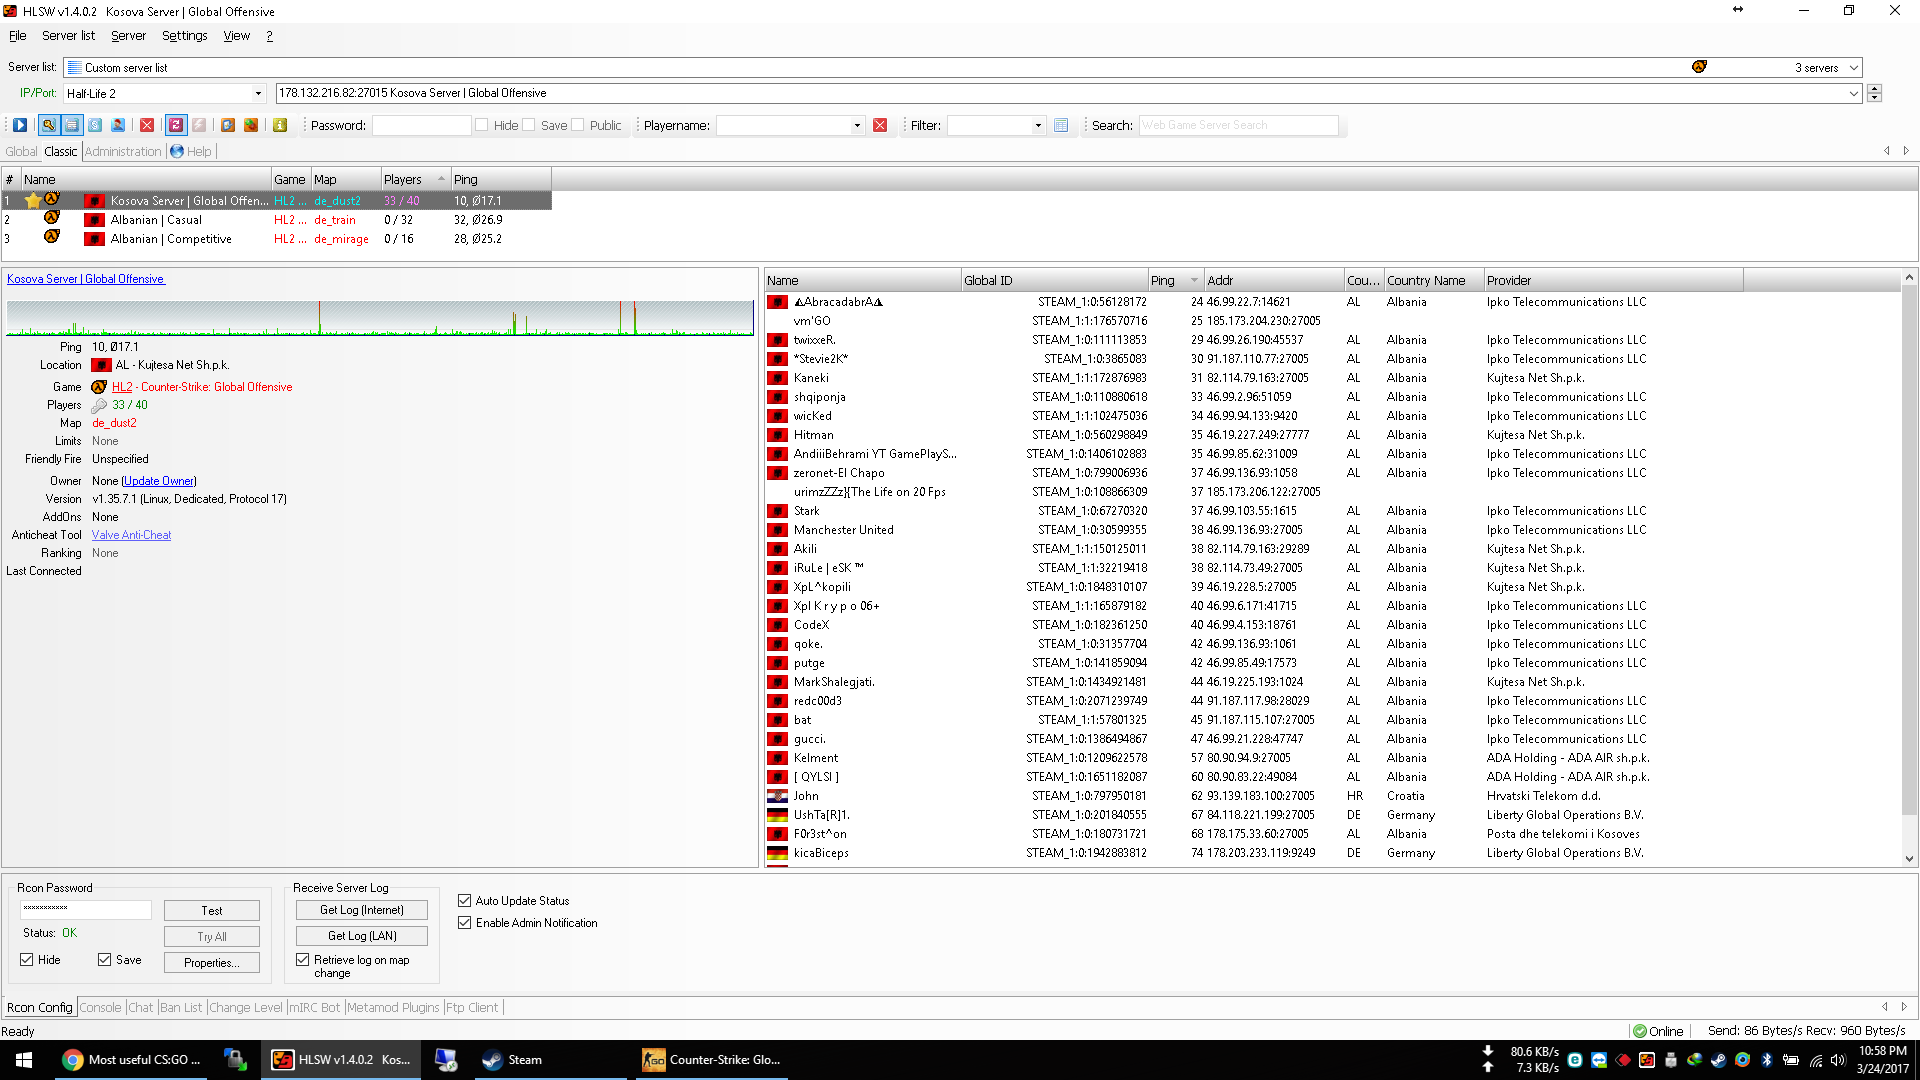Open the Settings menu
The height and width of the screenshot is (1080, 1920).
tap(185, 36)
